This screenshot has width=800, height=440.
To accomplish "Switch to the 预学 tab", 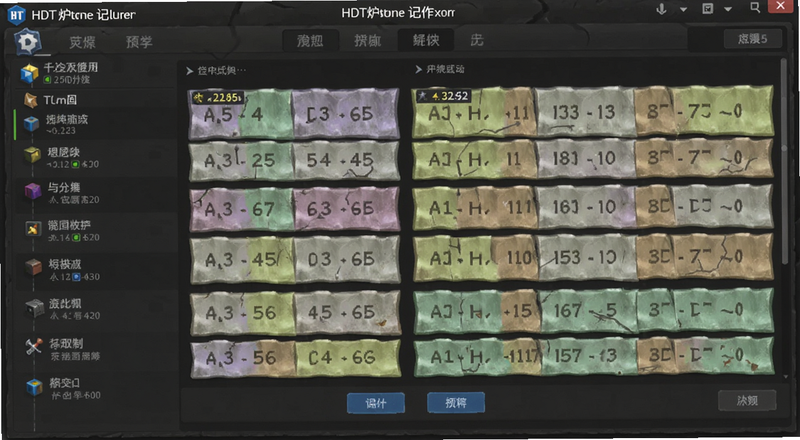I will [139, 42].
